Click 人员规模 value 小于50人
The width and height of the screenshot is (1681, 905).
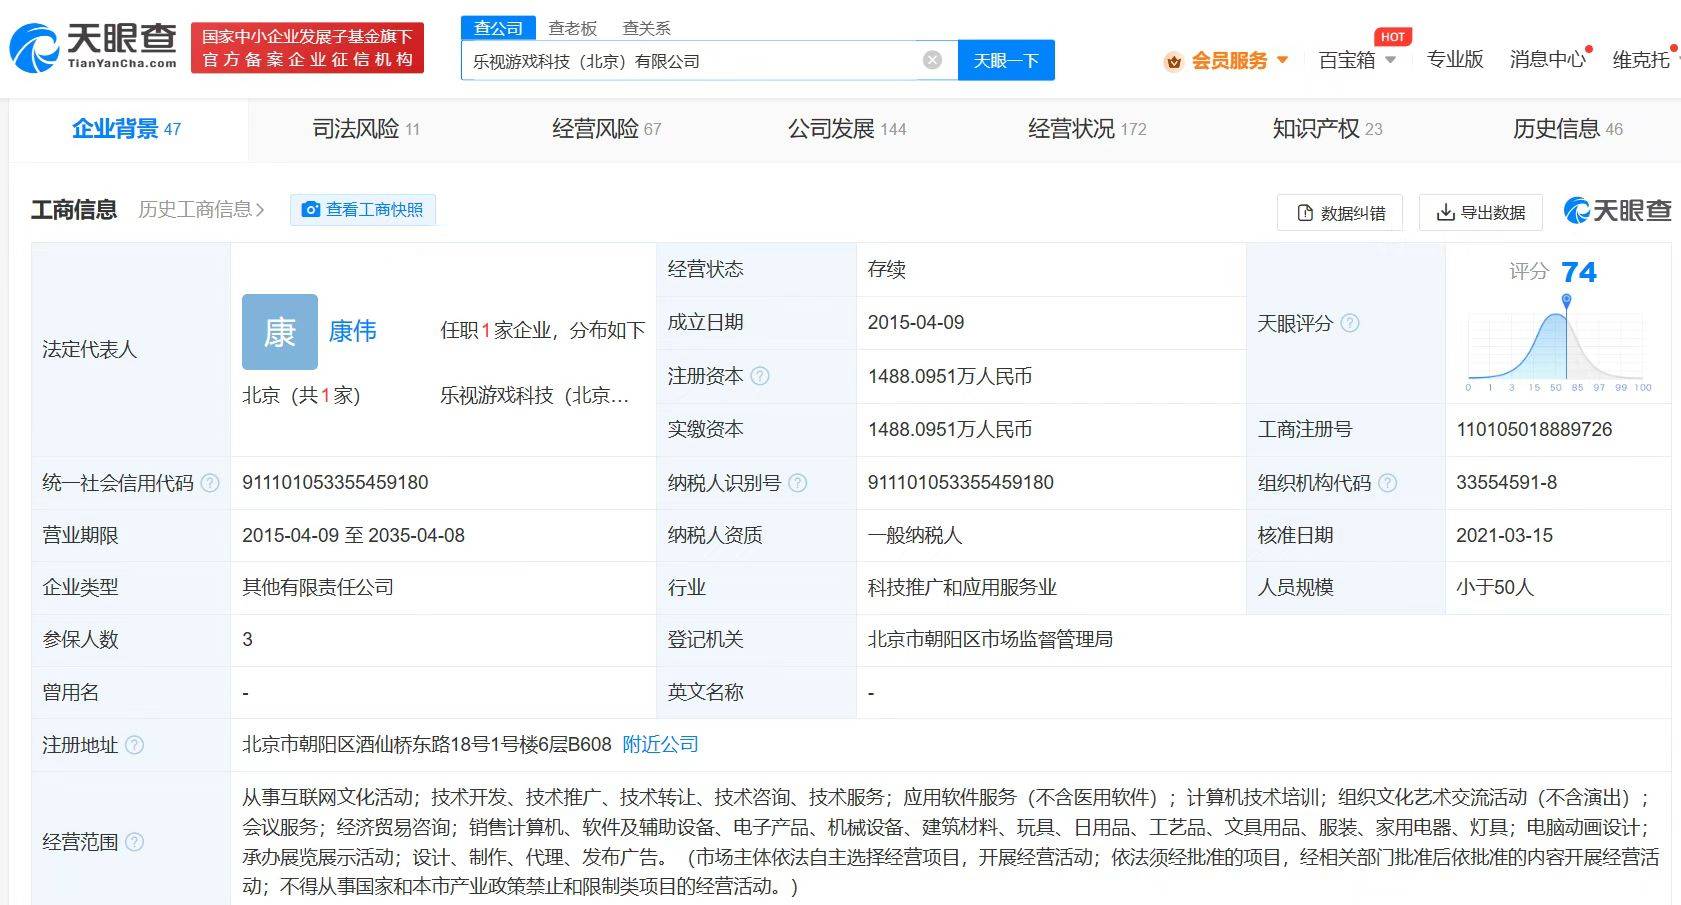click(x=1494, y=587)
